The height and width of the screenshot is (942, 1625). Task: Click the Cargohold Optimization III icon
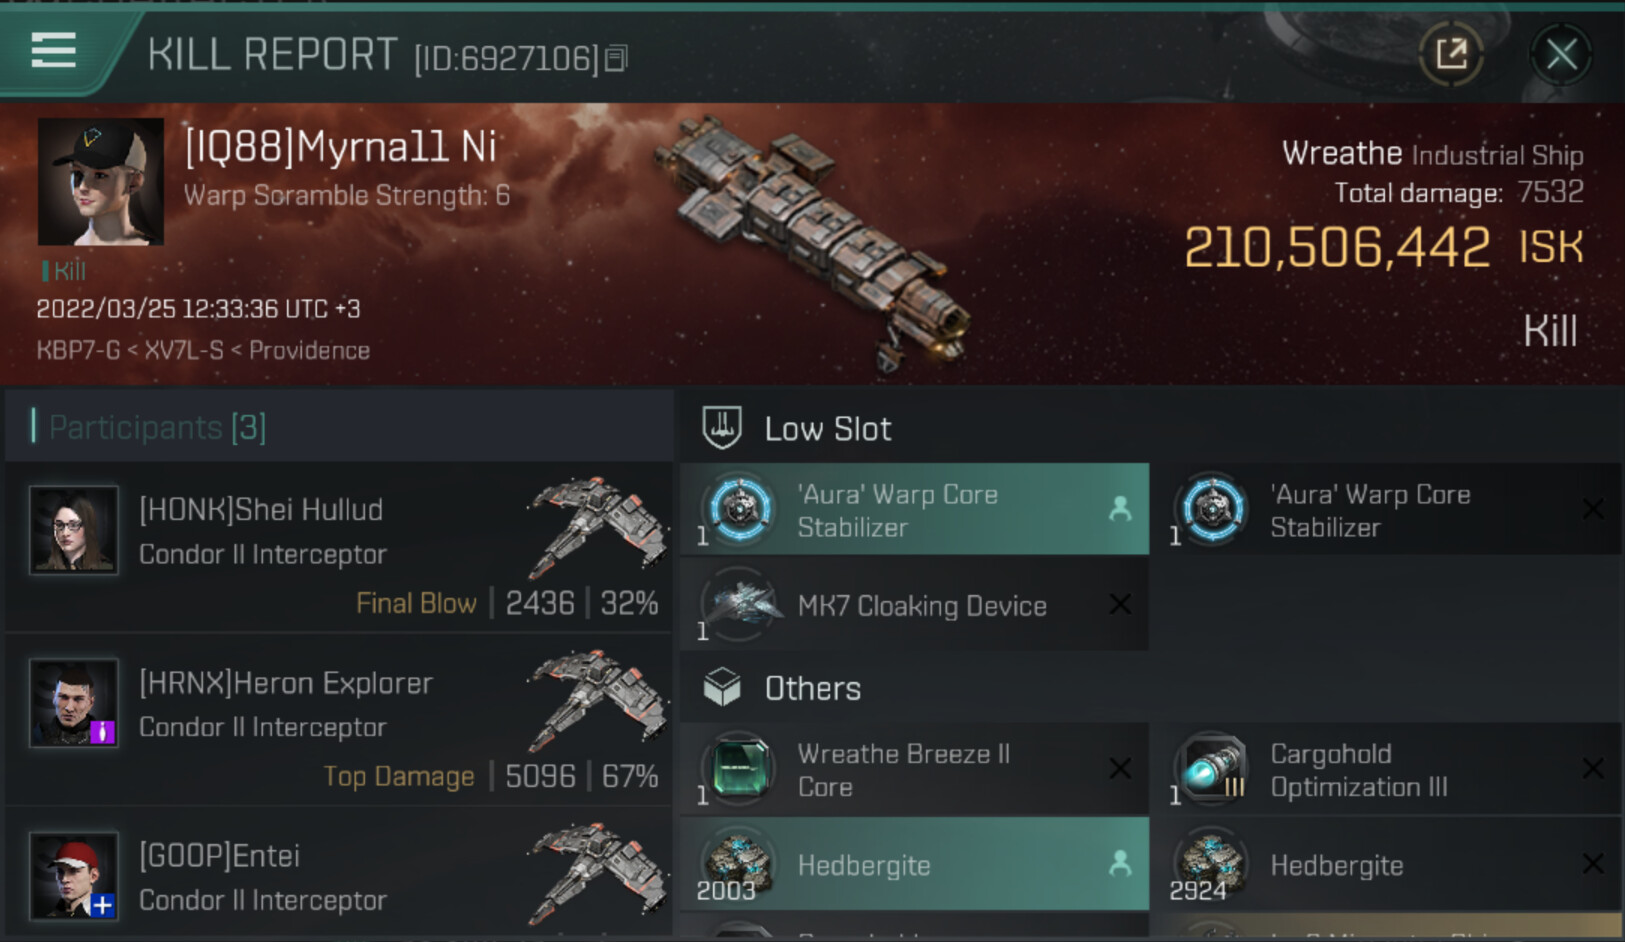click(1212, 769)
